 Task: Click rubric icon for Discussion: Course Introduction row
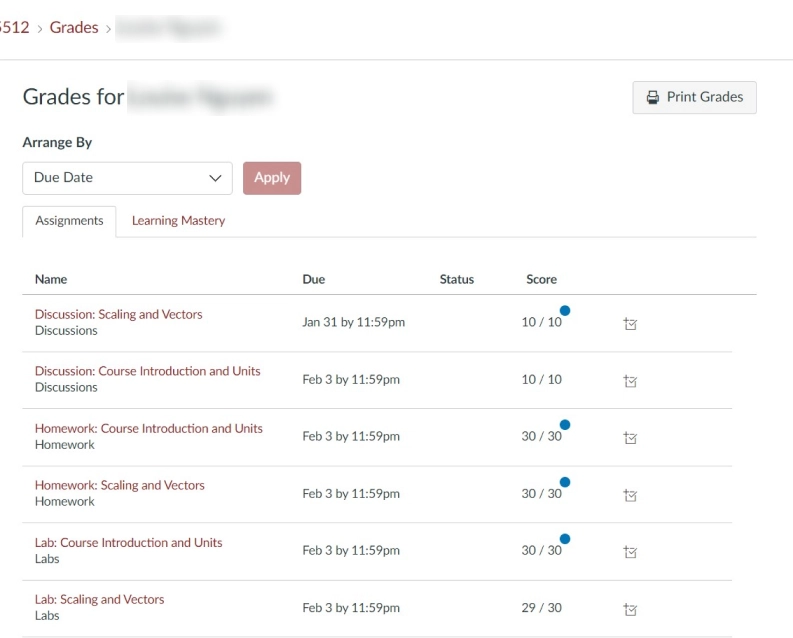pos(630,380)
